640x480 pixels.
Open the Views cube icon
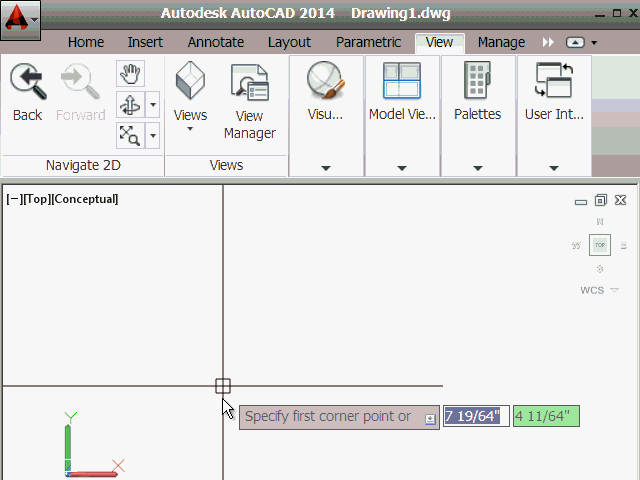point(190,80)
